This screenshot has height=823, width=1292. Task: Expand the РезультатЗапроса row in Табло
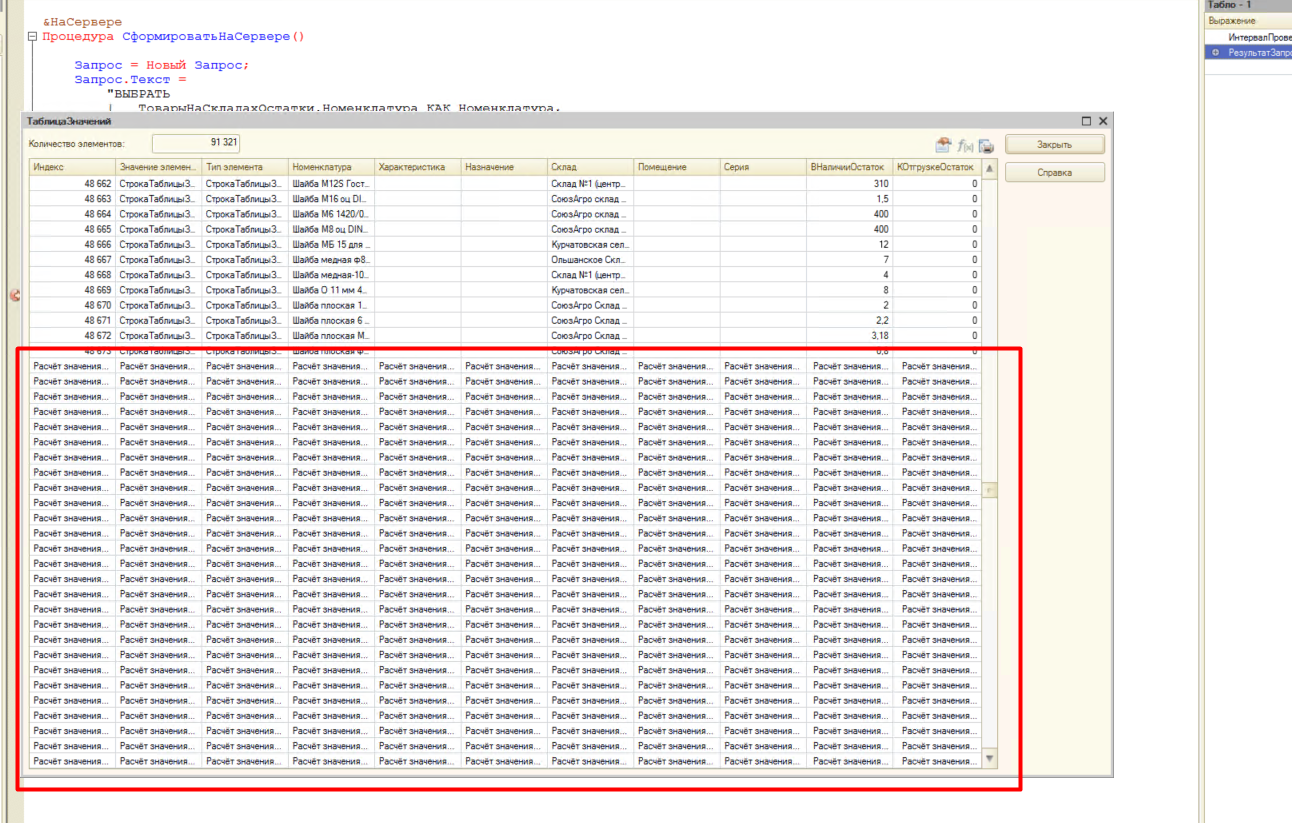tap(1215, 52)
